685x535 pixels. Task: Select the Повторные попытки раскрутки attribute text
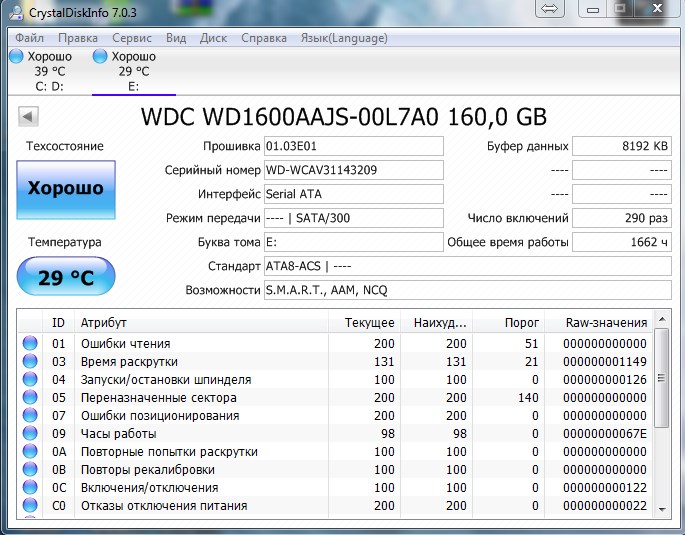point(169,452)
